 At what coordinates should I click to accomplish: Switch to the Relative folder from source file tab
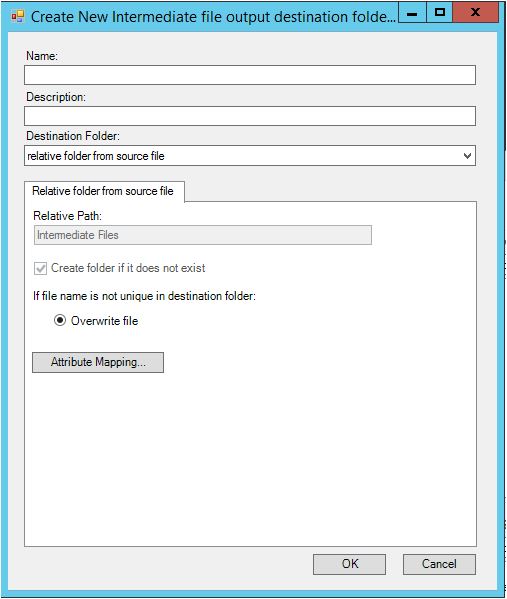104,191
